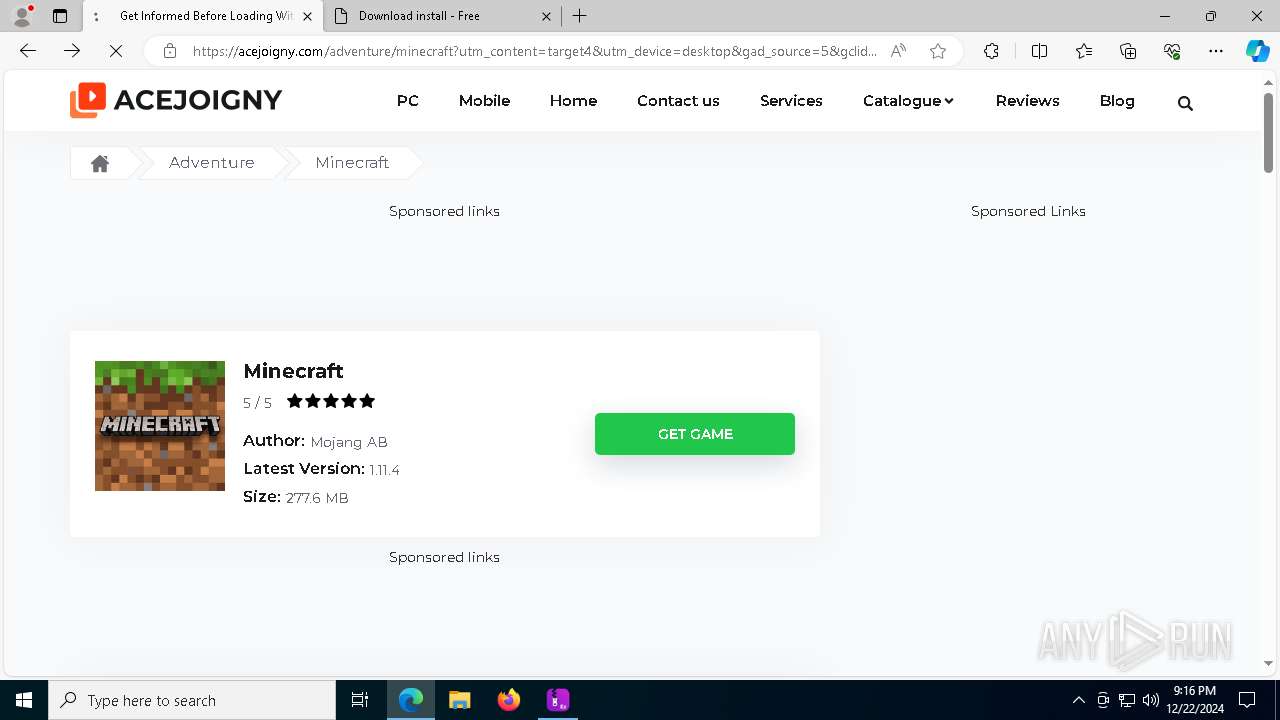Click the taskbar search box
The image size is (1280, 720).
tap(192, 700)
